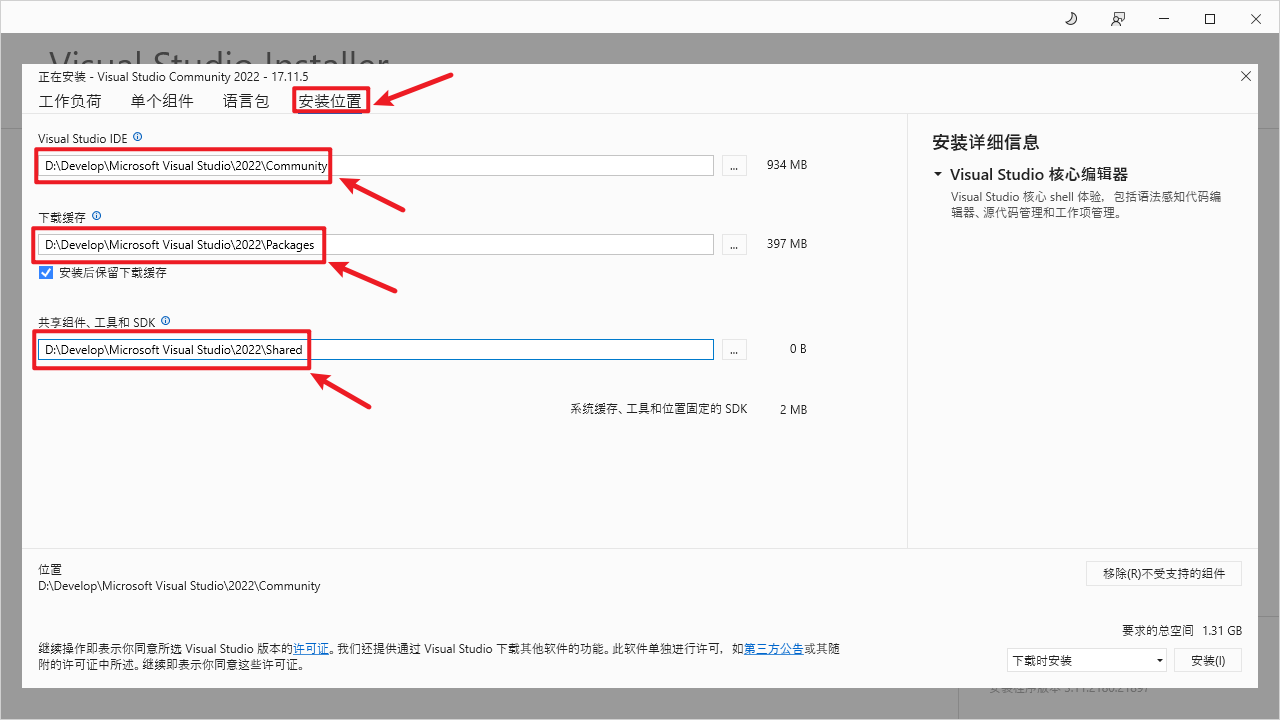Browse for download cache Packages folder
Screen dimensions: 1280x720
[734, 244]
